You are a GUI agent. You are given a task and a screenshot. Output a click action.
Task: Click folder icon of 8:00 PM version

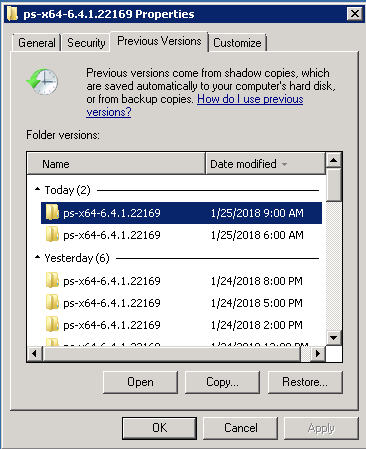[x=52, y=280]
